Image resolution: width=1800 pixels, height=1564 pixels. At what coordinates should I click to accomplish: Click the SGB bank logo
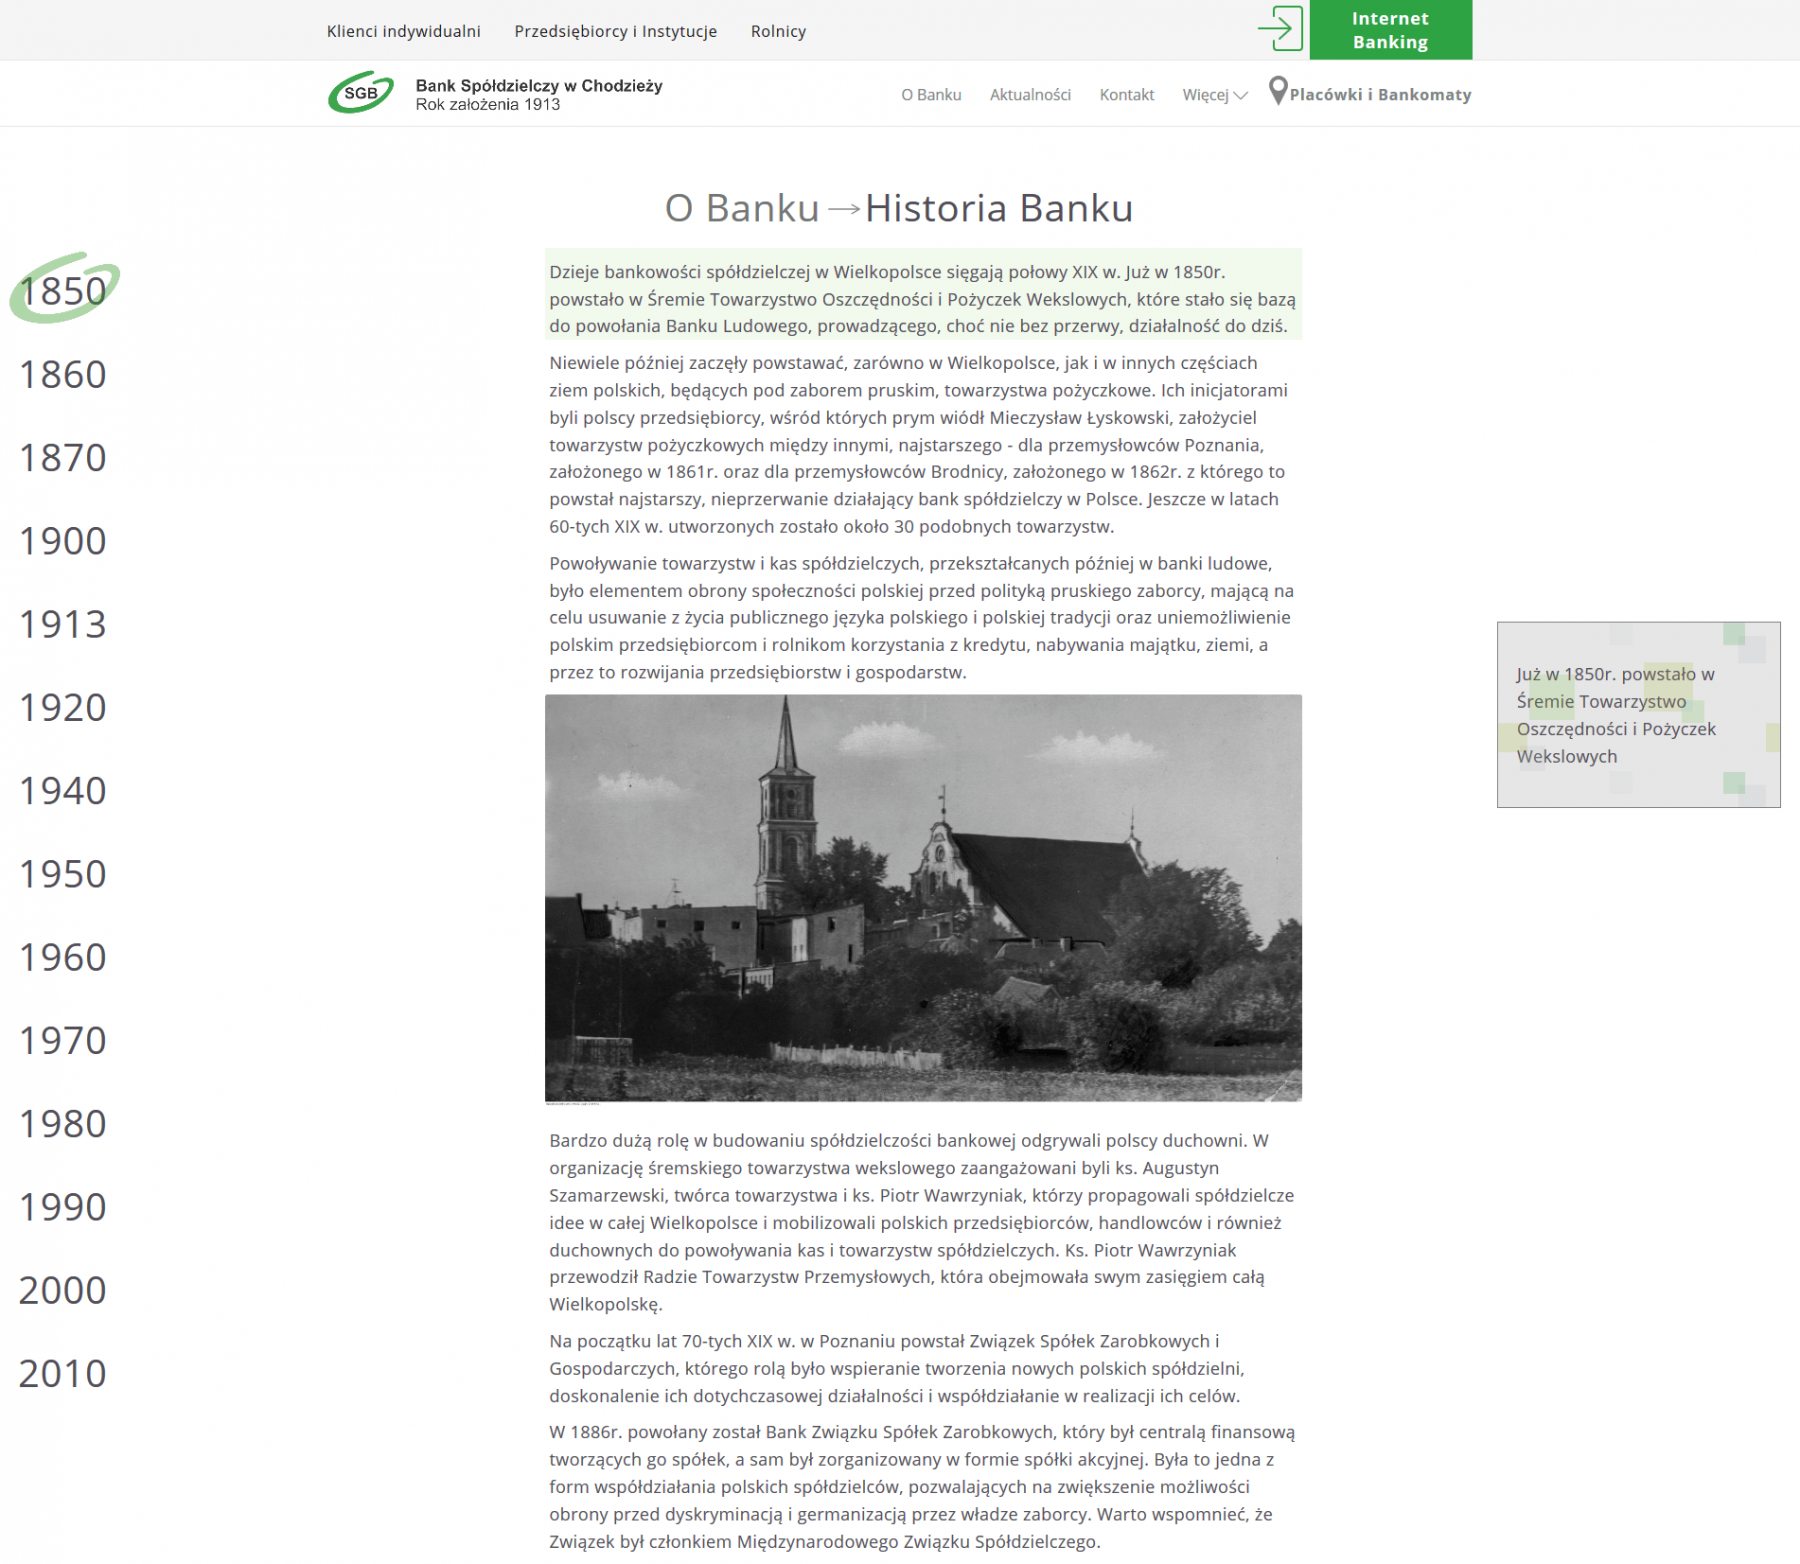coord(361,93)
